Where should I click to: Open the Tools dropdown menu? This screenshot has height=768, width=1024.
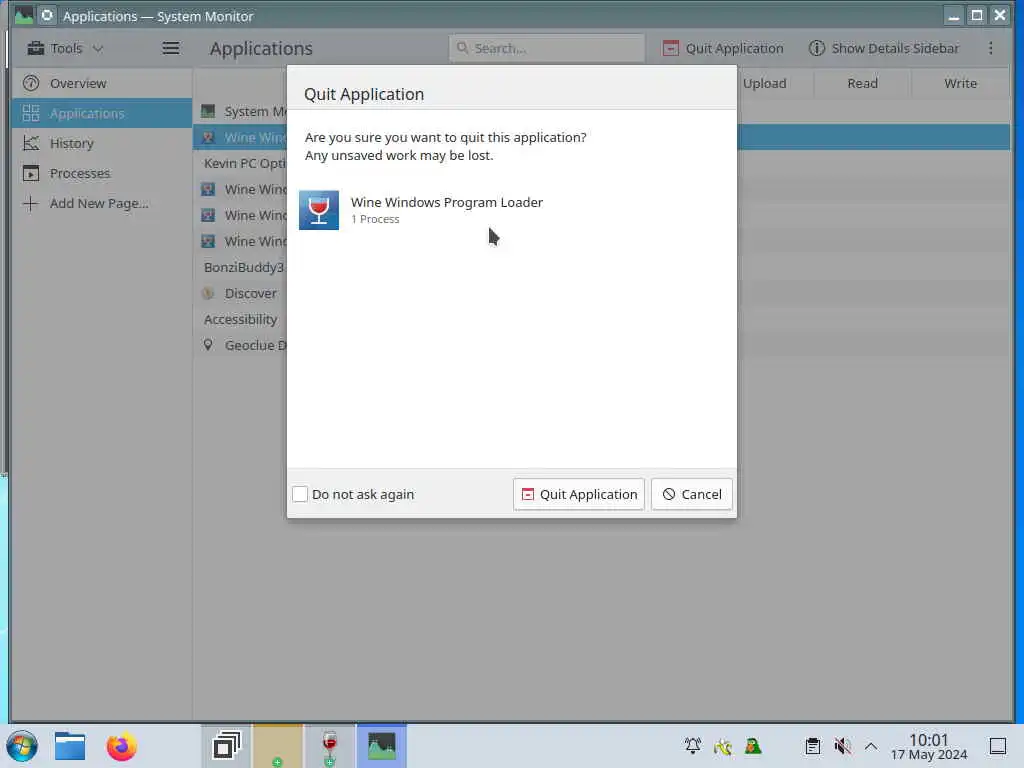(x=65, y=48)
